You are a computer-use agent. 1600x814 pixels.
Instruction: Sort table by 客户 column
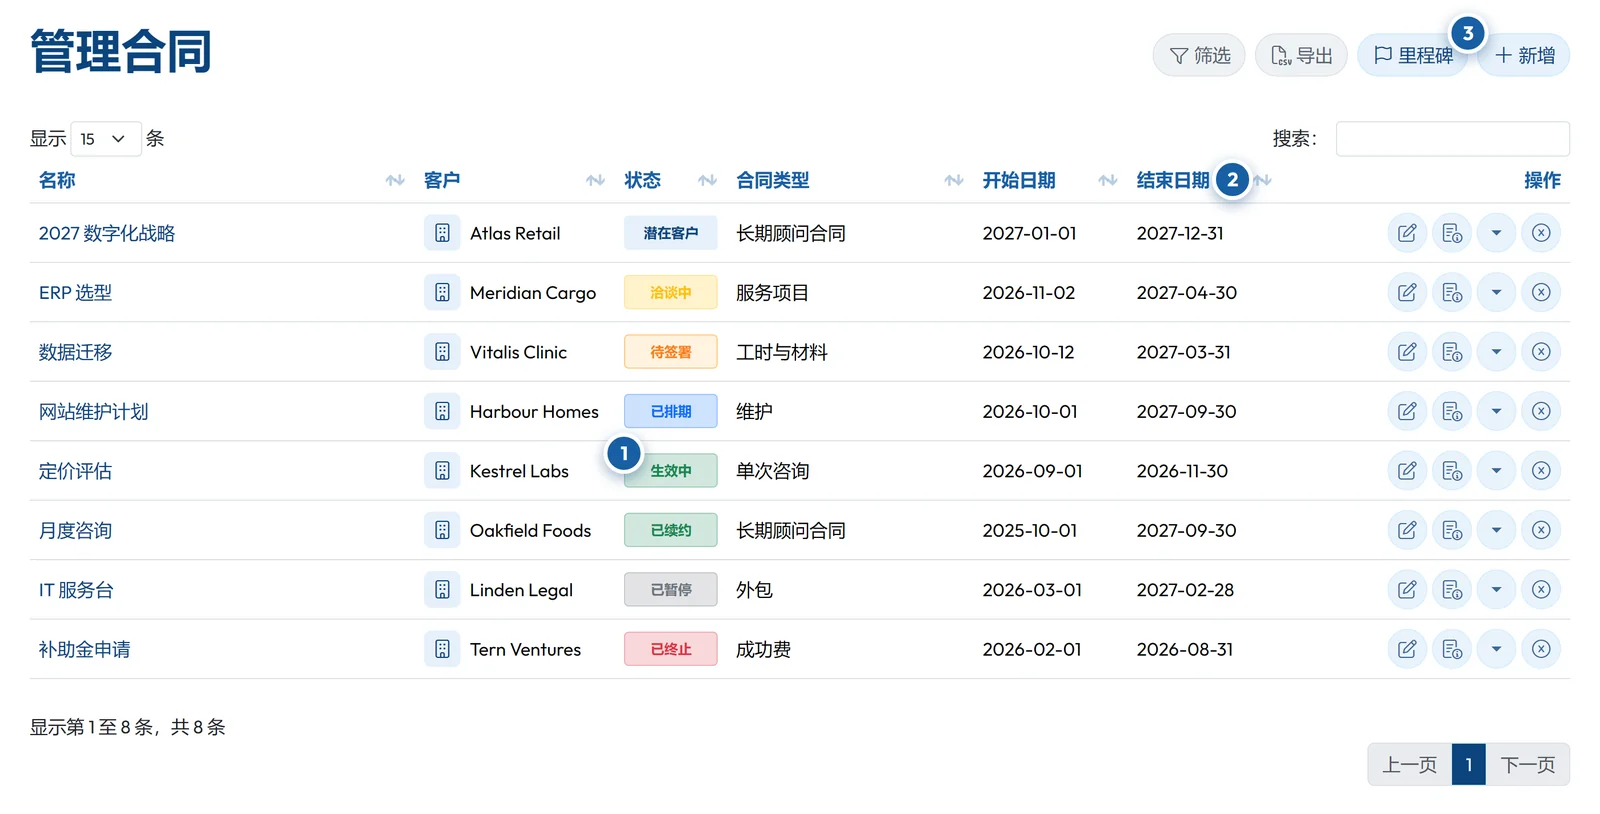coord(514,180)
